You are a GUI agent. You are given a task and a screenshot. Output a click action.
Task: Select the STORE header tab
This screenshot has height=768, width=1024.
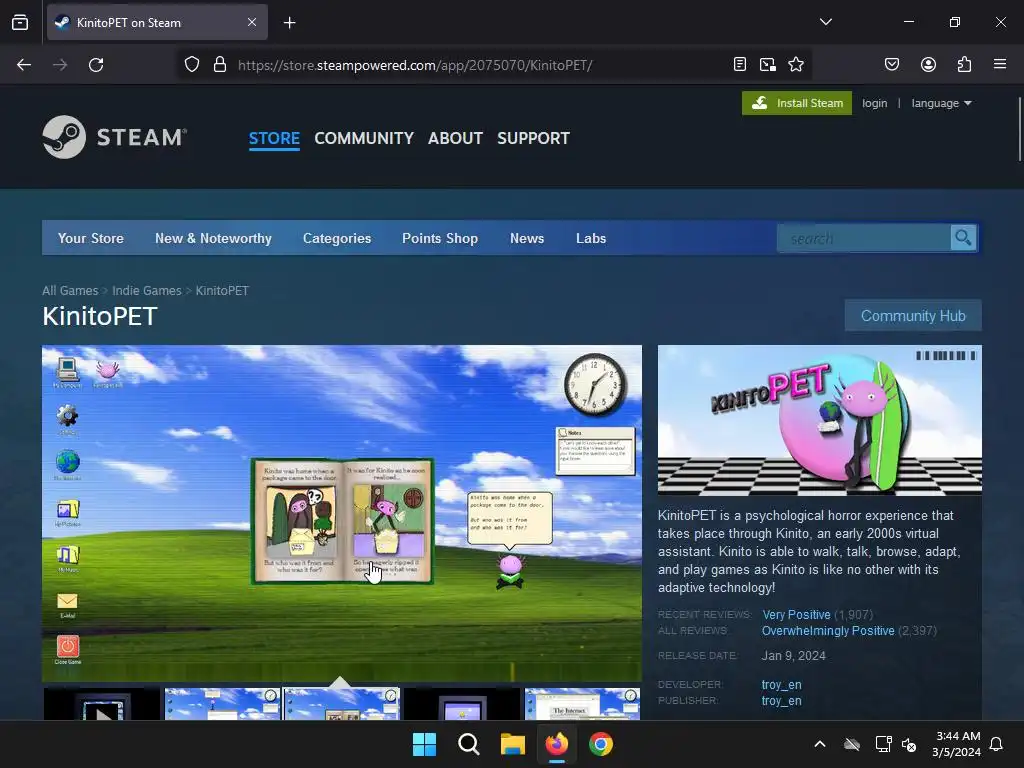[x=274, y=138]
